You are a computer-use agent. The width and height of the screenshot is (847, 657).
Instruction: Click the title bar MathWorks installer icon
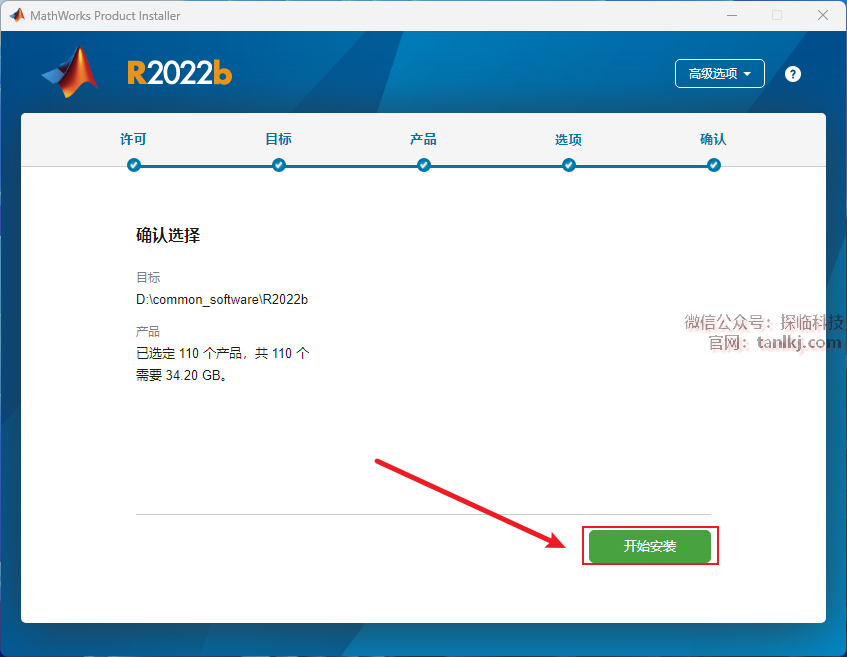(x=17, y=15)
